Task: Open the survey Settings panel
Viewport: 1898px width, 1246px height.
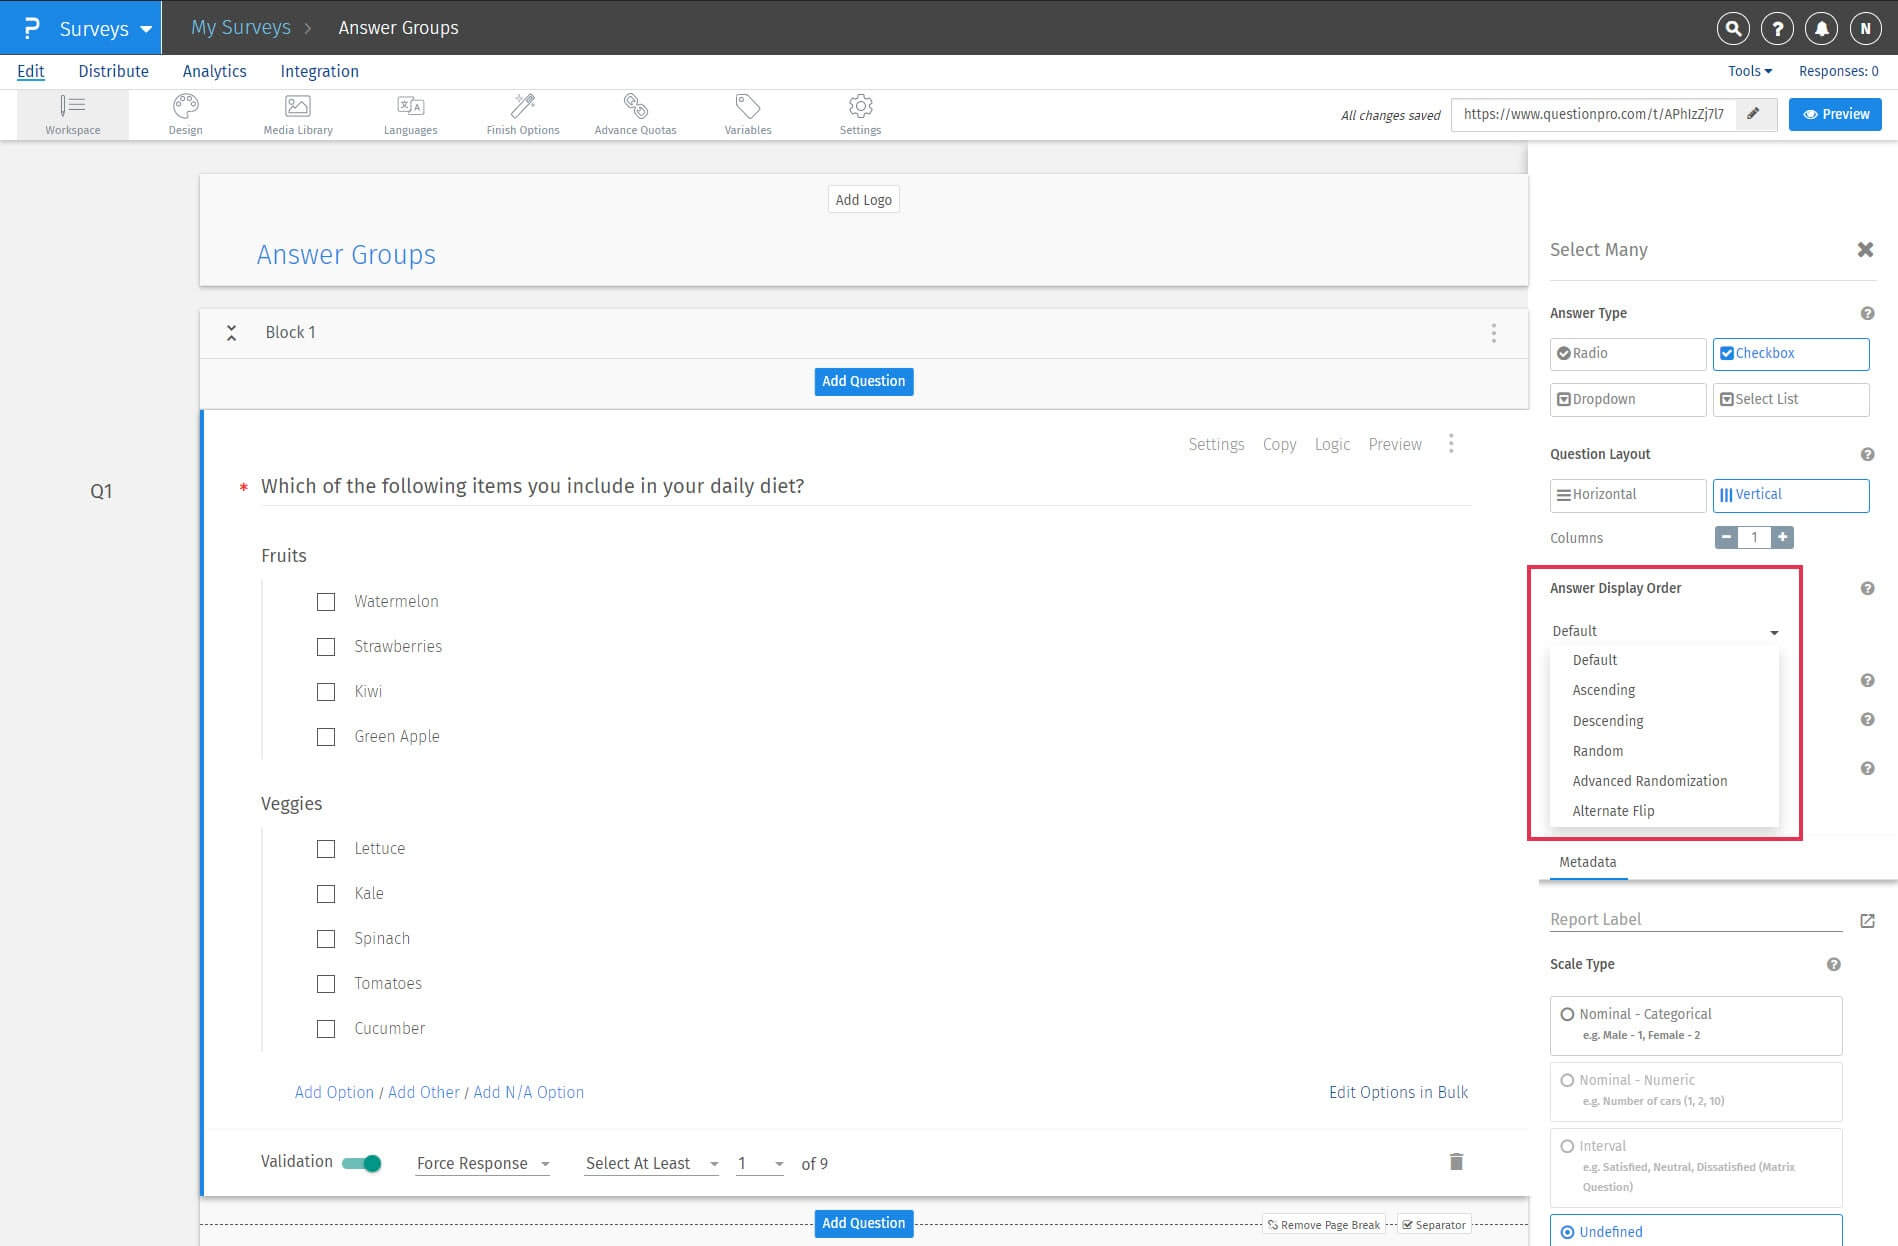Action: pos(860,112)
